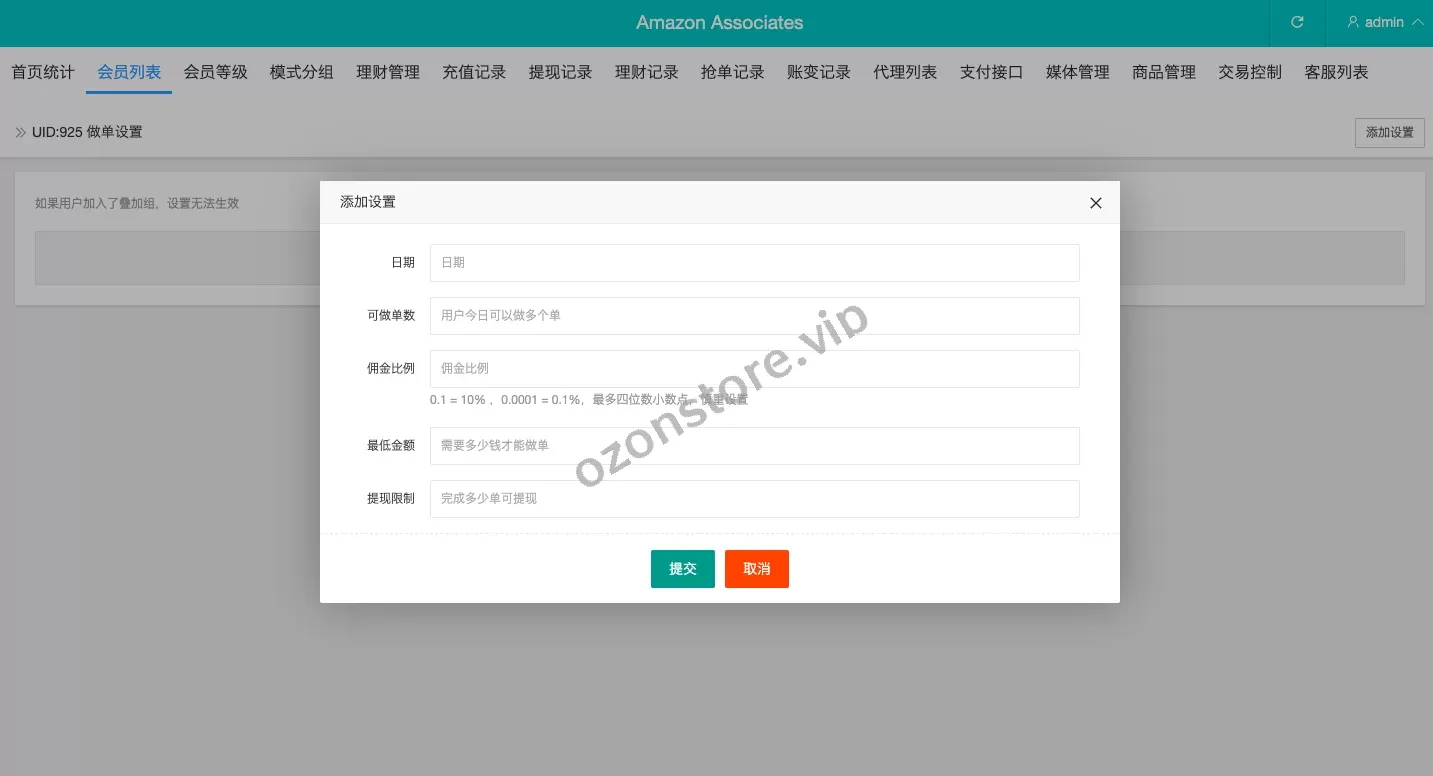Switch to the 会员等级 tab
This screenshot has height=776, width=1433.
pyautogui.click(x=215, y=72)
